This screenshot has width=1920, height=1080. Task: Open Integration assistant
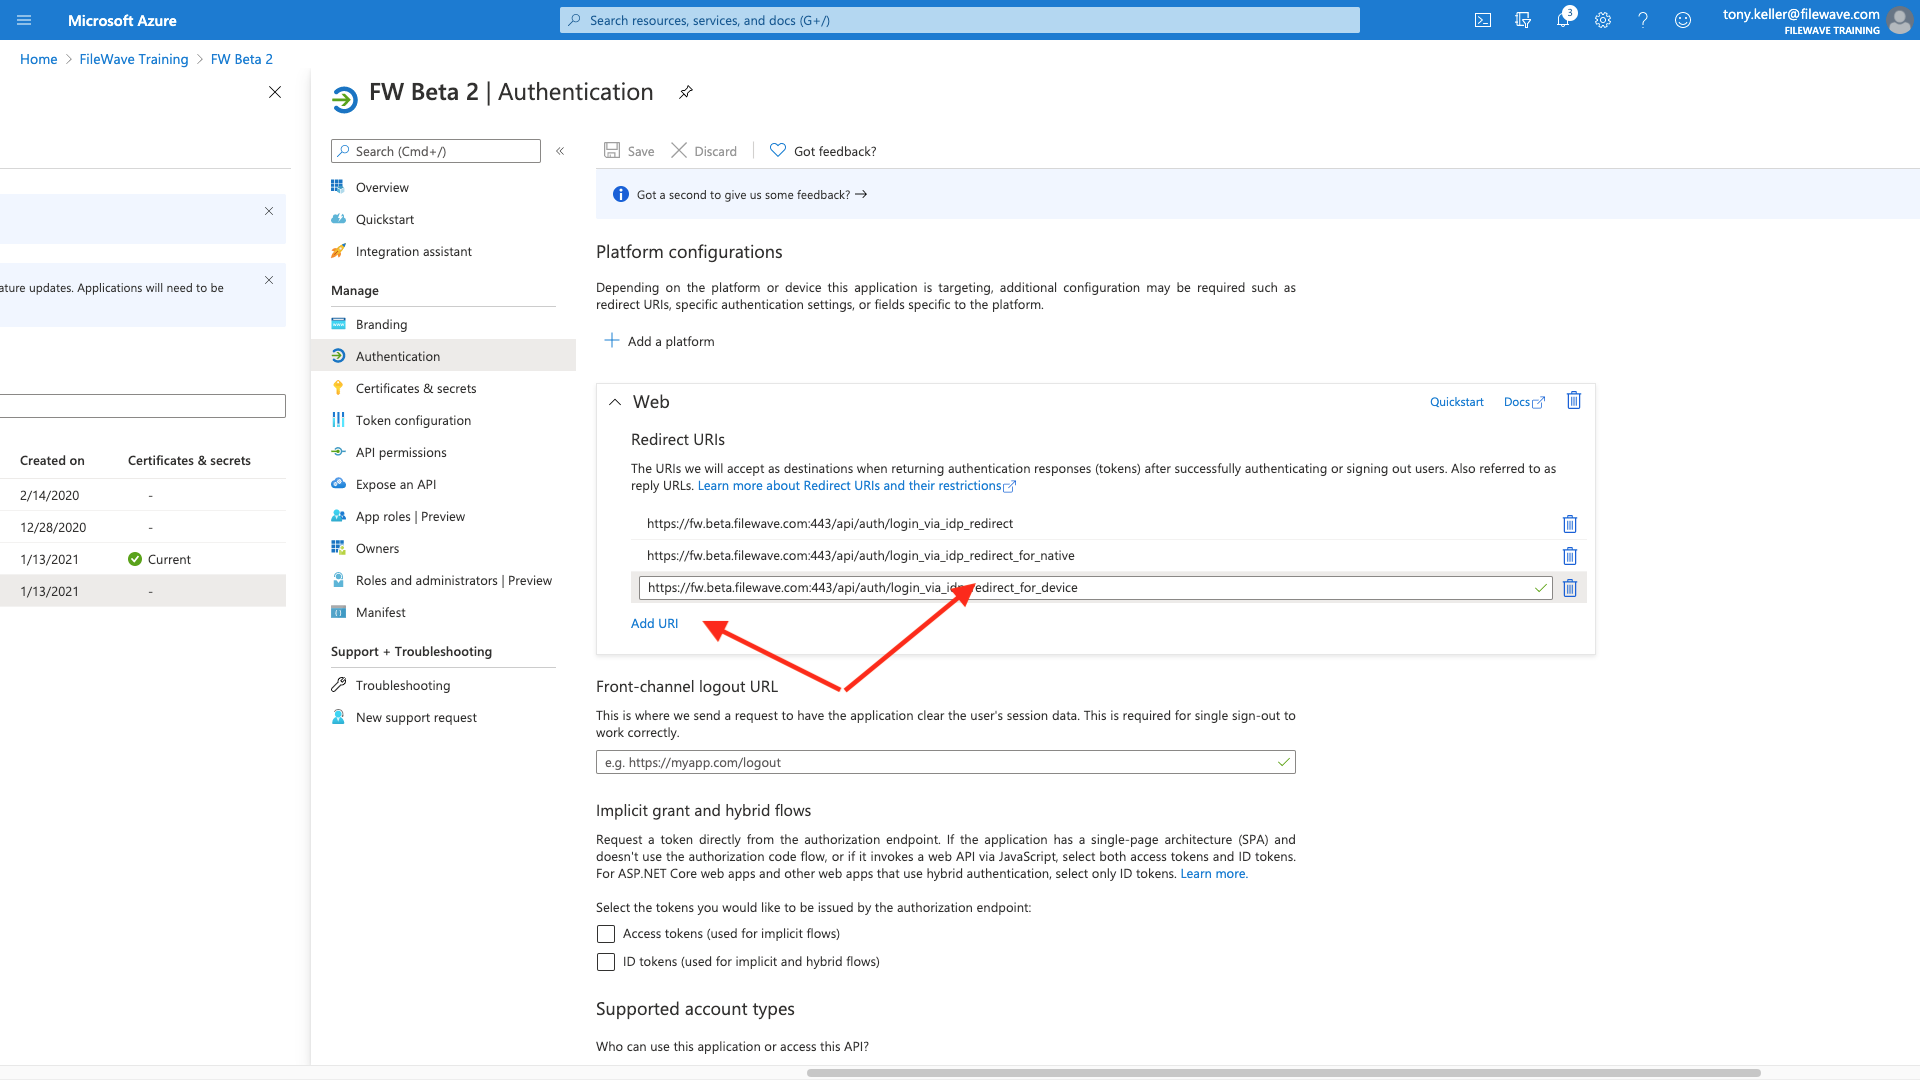pos(413,251)
